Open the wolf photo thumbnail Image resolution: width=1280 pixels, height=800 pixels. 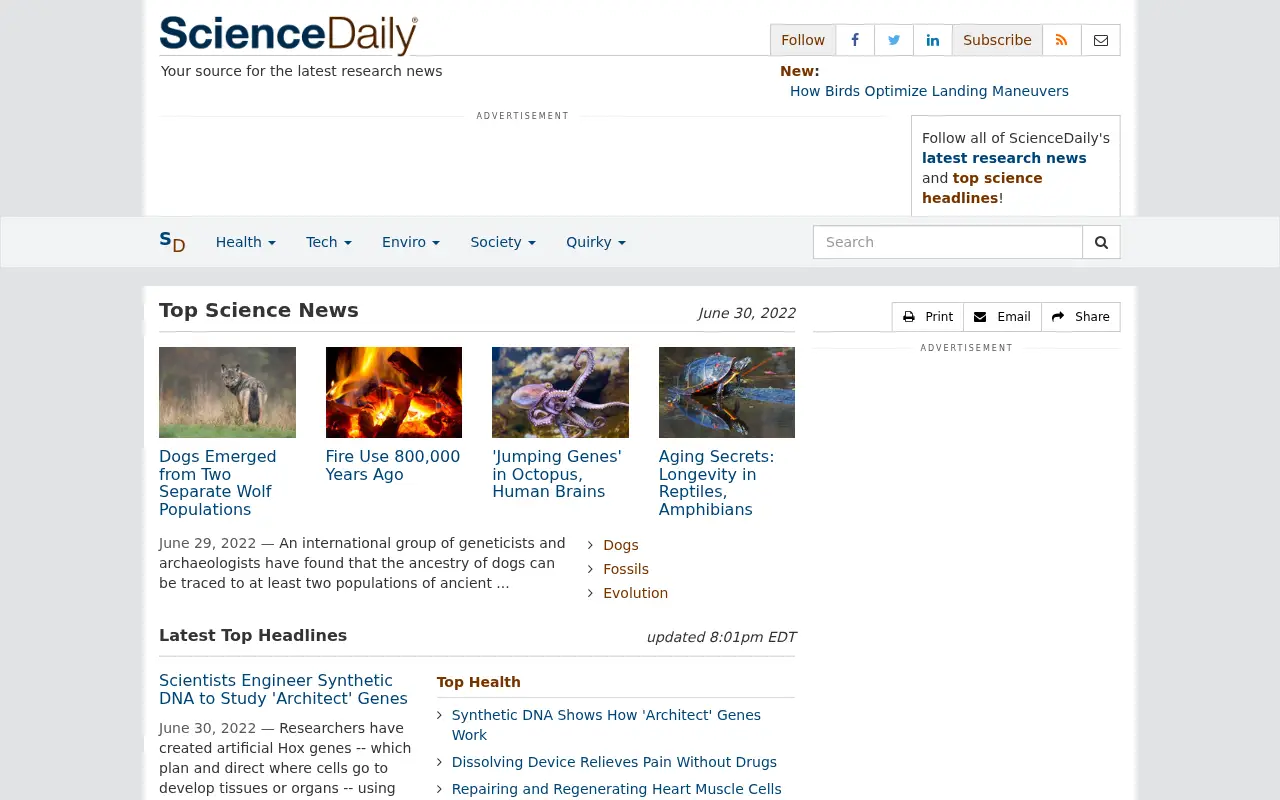click(227, 392)
